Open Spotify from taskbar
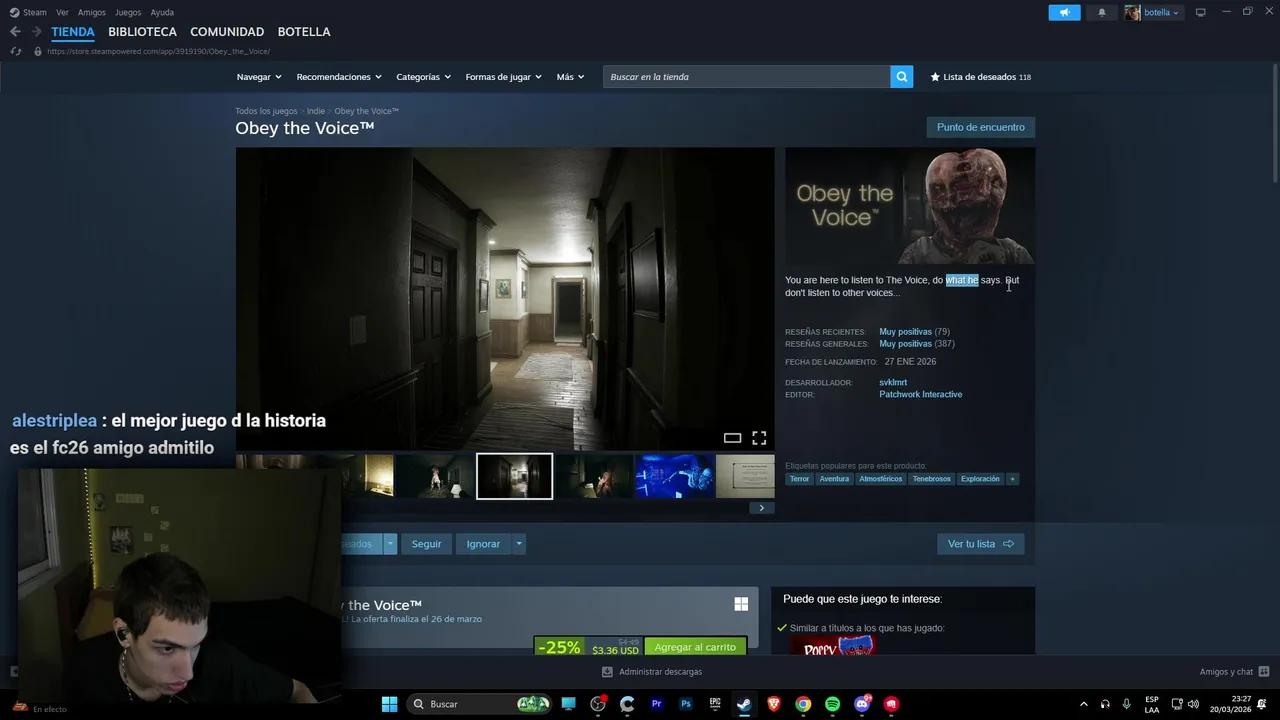Screen dimensions: 1280x720 832,704
